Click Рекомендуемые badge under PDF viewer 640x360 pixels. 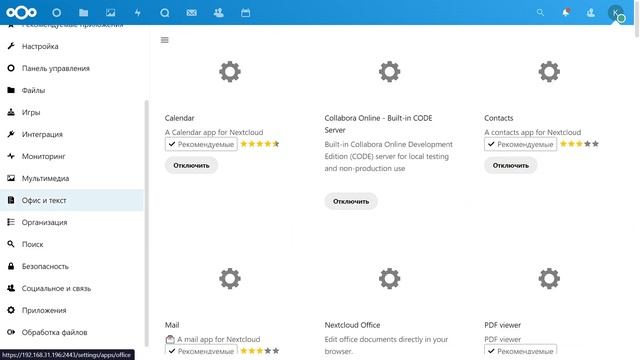pos(520,350)
